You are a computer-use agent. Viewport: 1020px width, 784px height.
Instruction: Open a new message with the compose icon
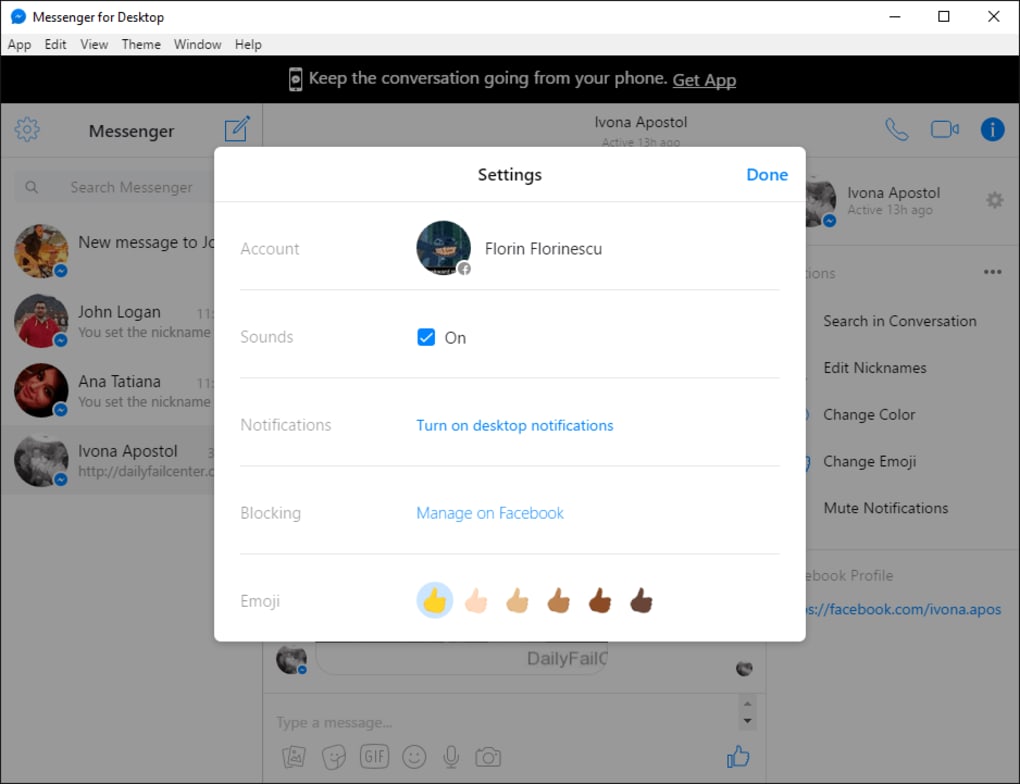(237, 129)
